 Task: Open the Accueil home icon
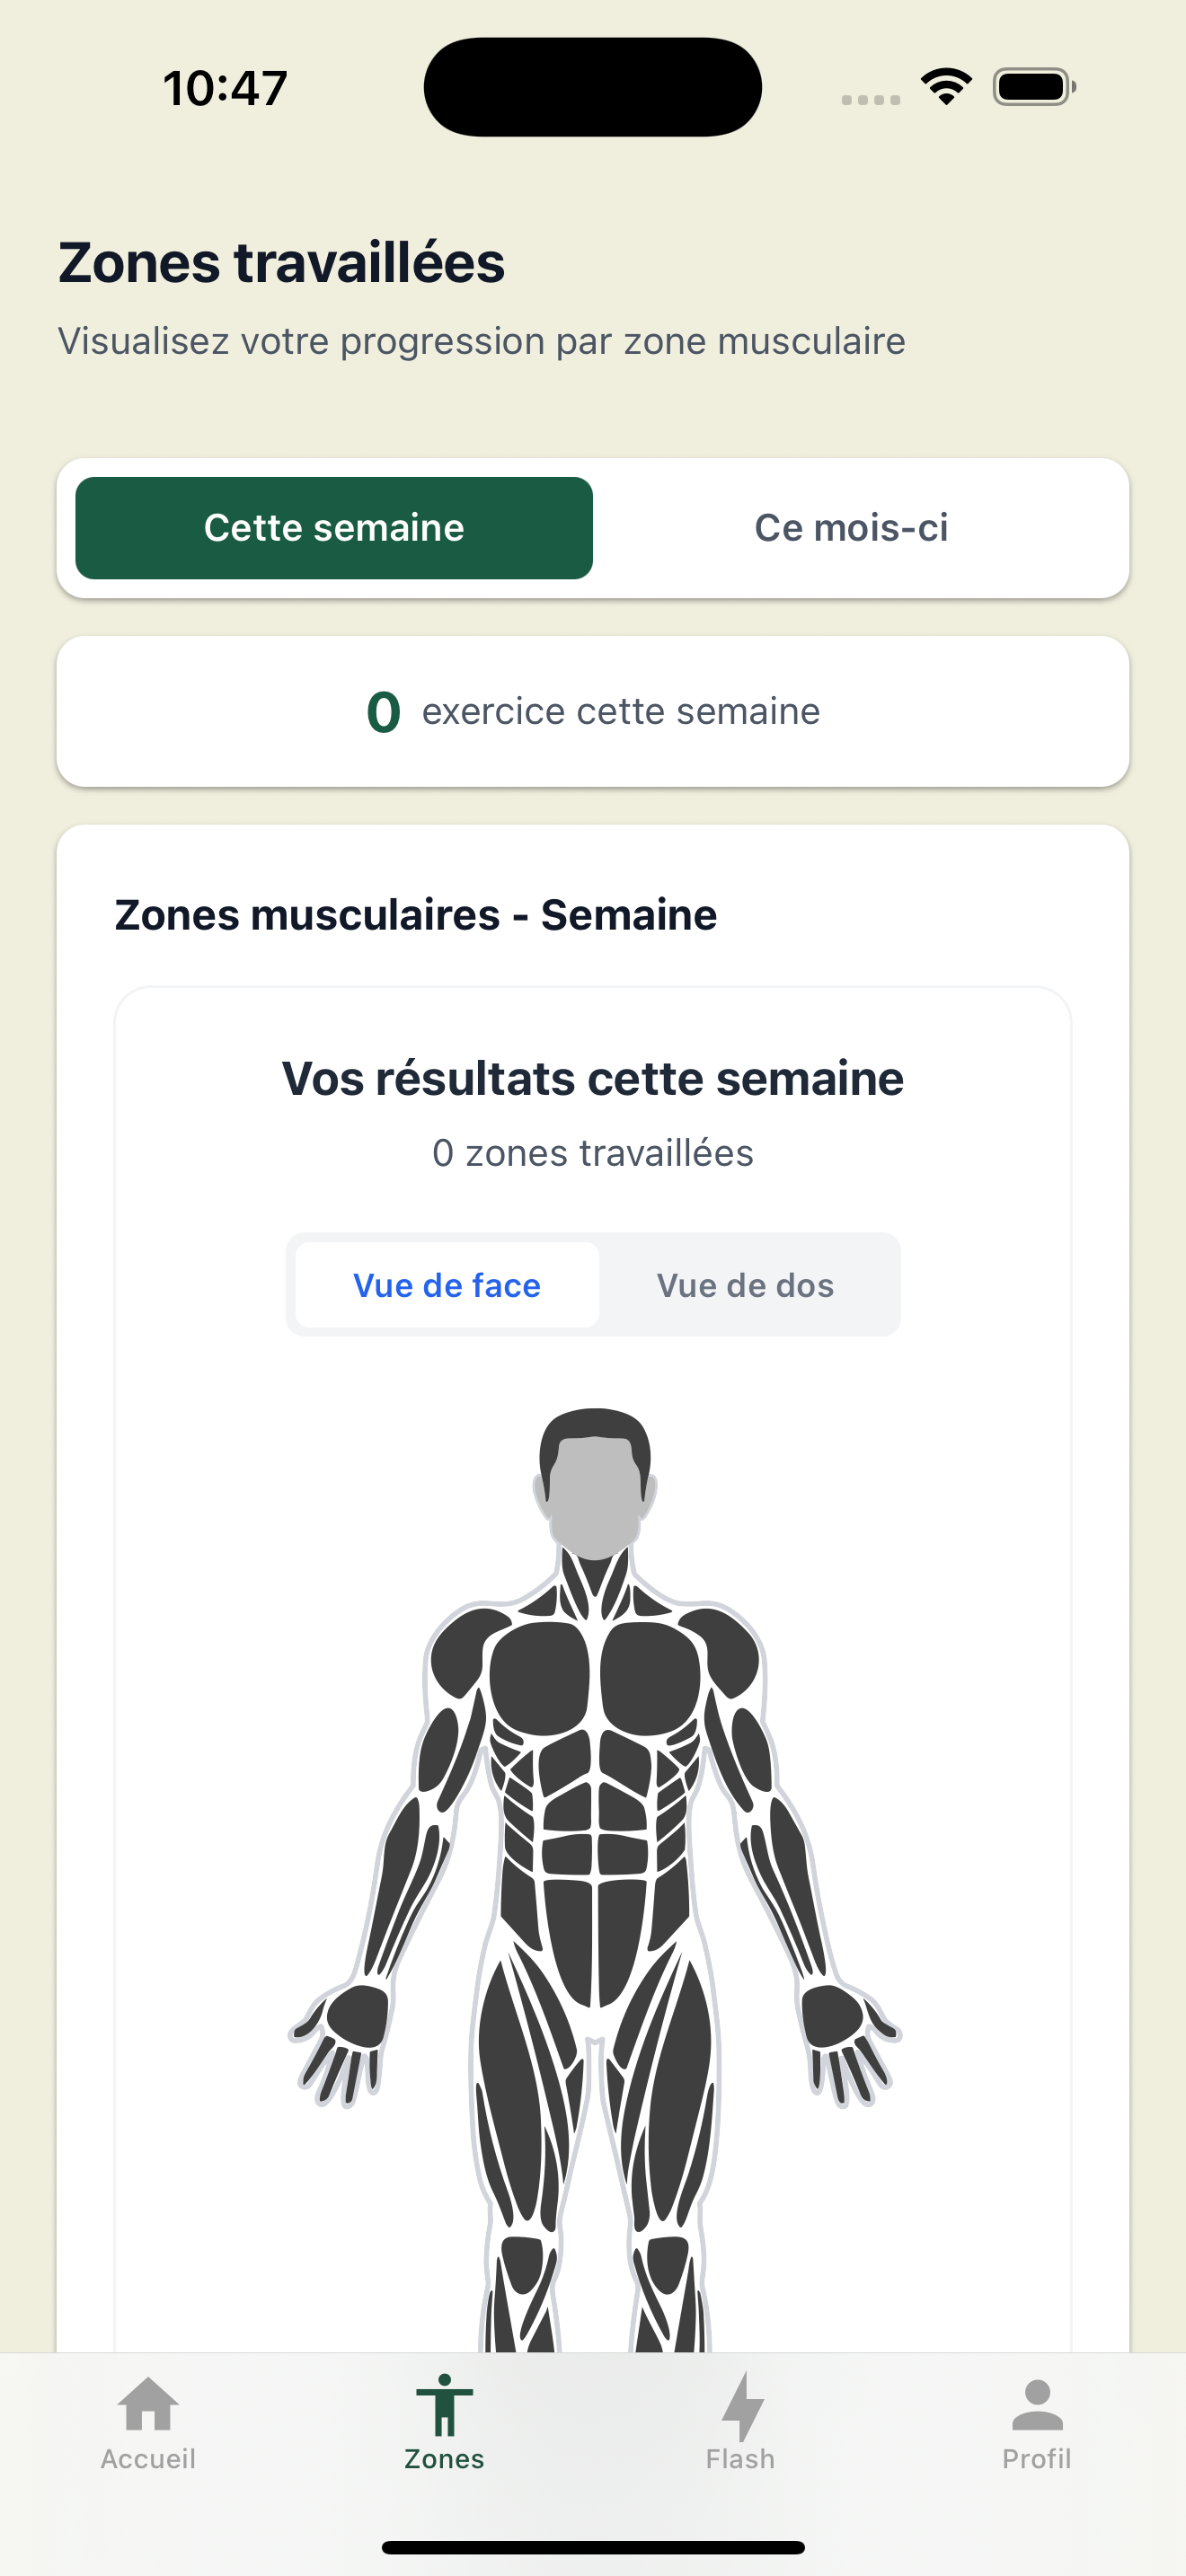[x=148, y=2404]
